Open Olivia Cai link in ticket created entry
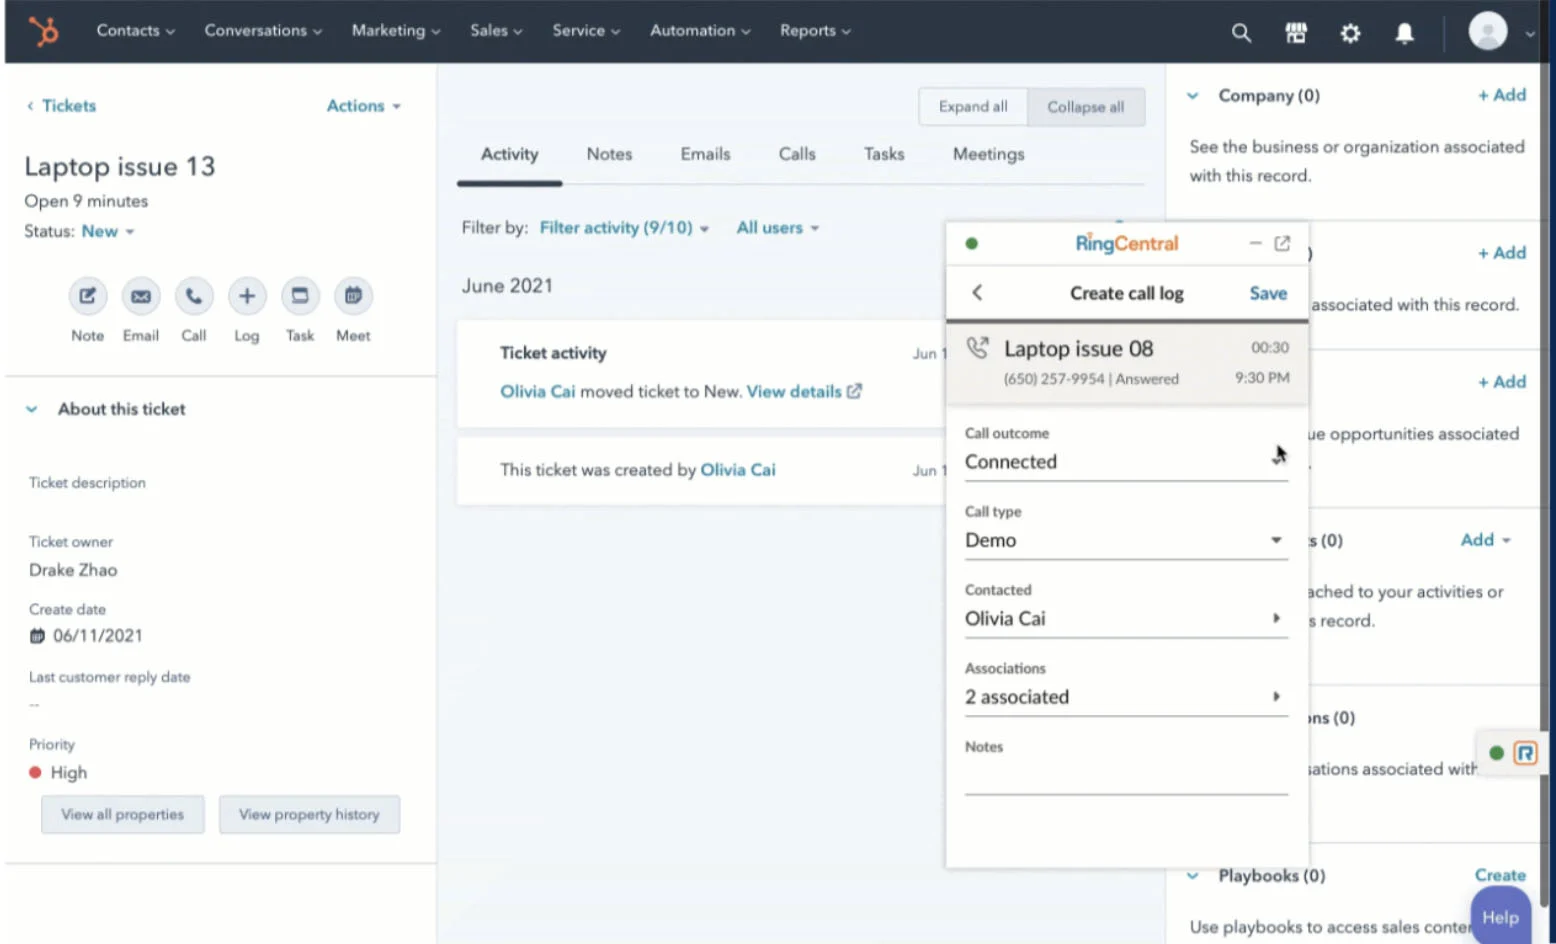Screen dimensions: 1556x944 tap(738, 470)
